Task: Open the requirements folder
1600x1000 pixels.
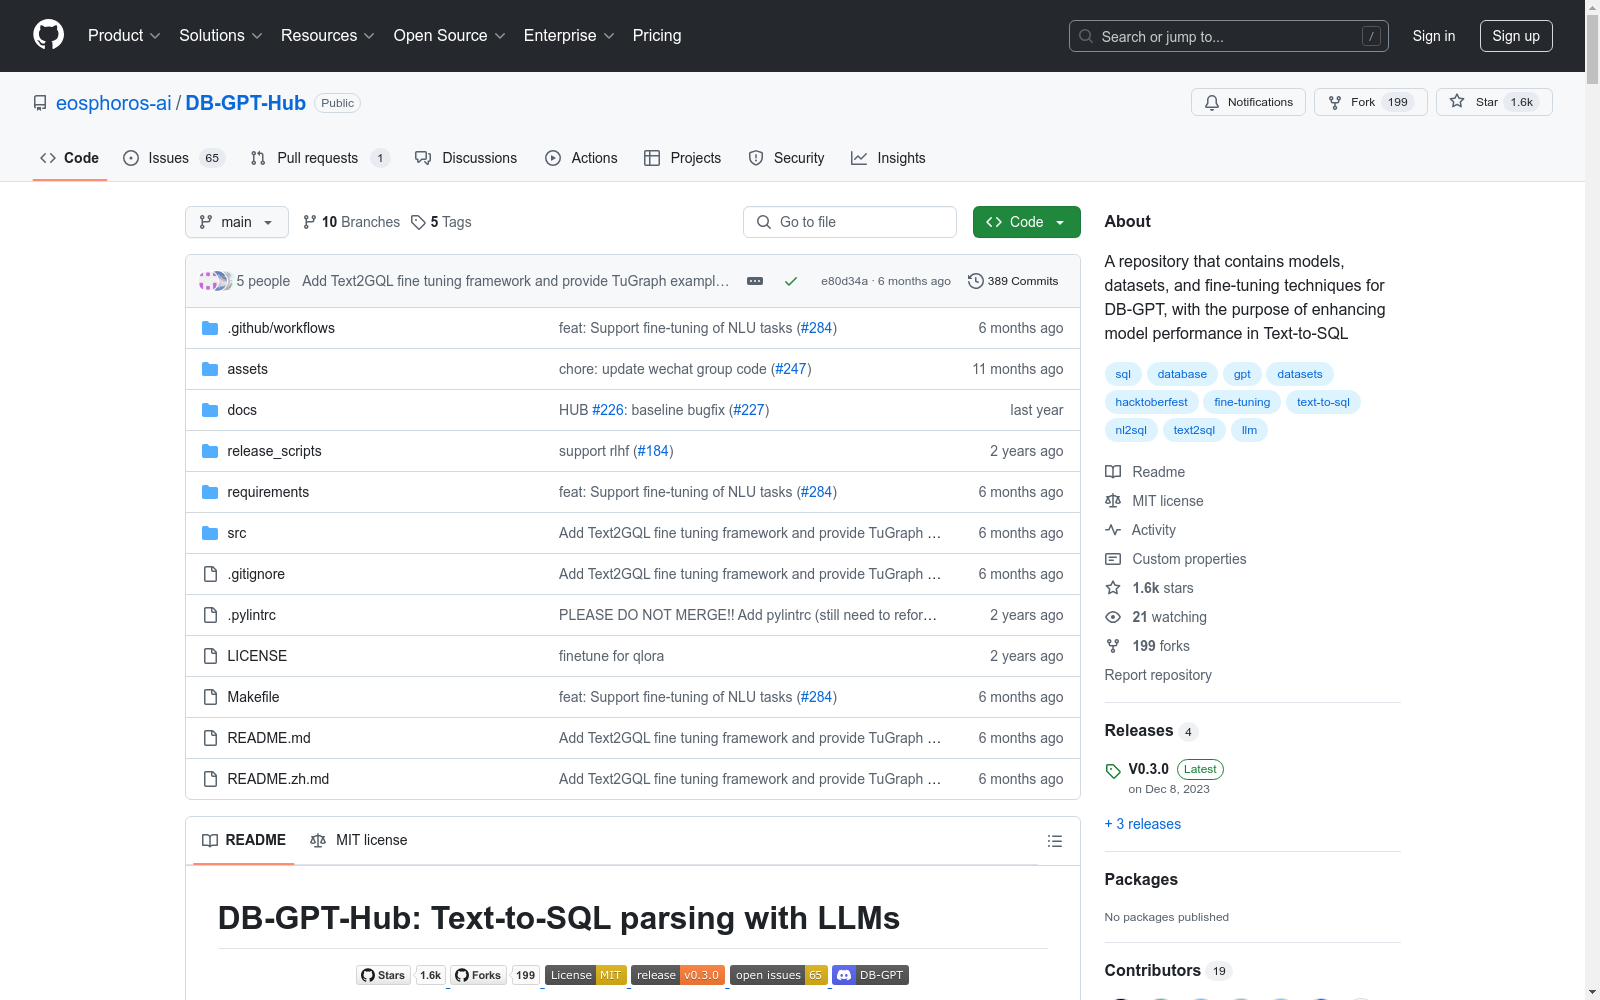Action: (268, 492)
